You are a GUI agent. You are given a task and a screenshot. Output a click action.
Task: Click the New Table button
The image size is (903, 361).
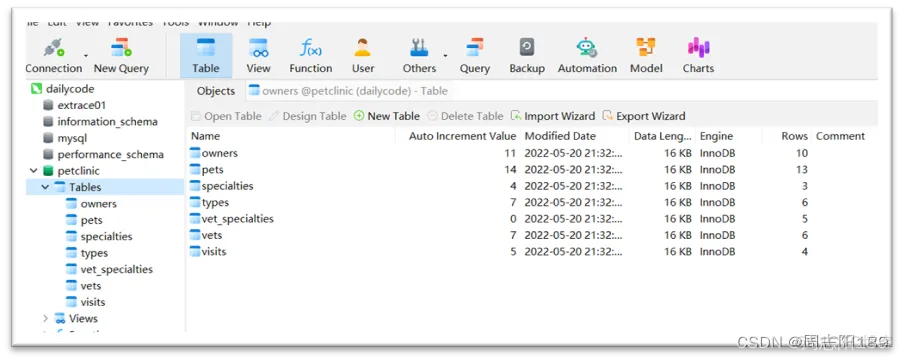[x=386, y=116]
